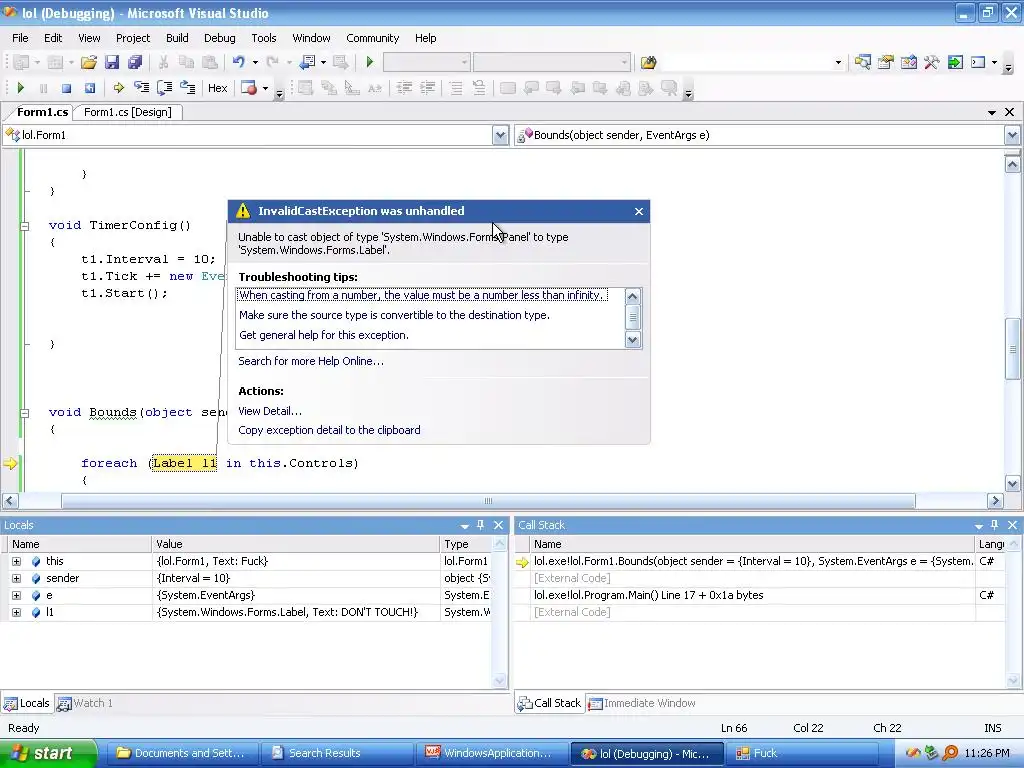Image resolution: width=1024 pixels, height=768 pixels.
Task: Click 'Make sure the source type is convertible' tip
Action: [394, 315]
